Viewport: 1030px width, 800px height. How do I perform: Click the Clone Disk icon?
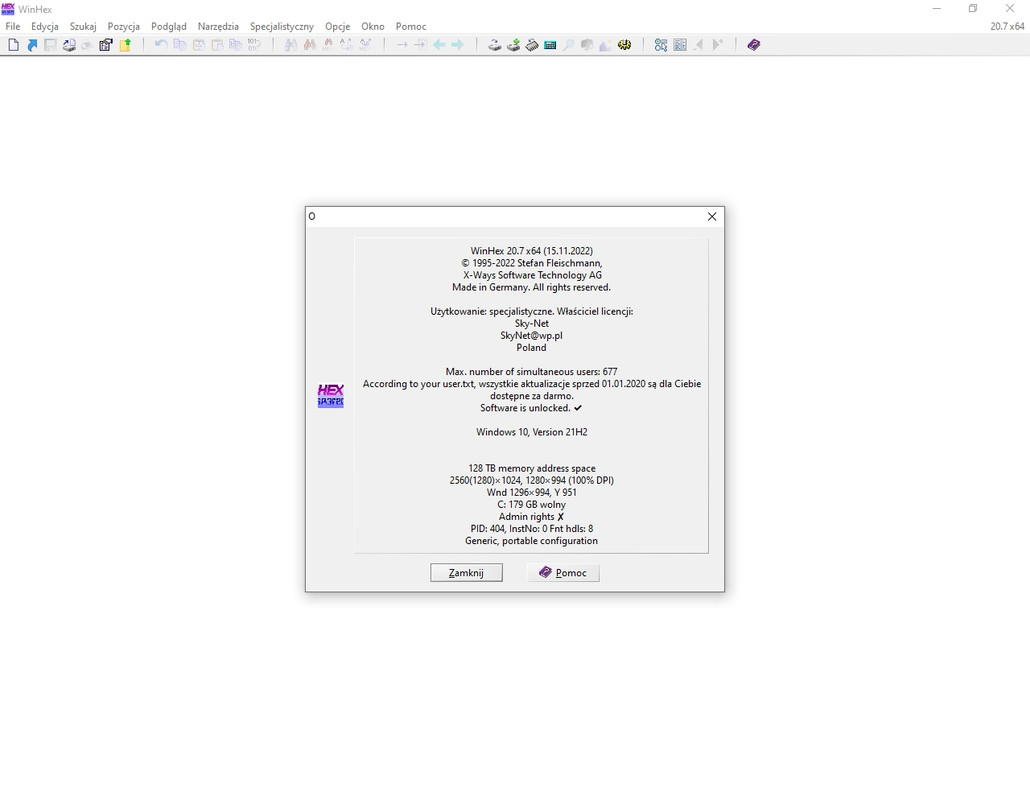(513, 45)
